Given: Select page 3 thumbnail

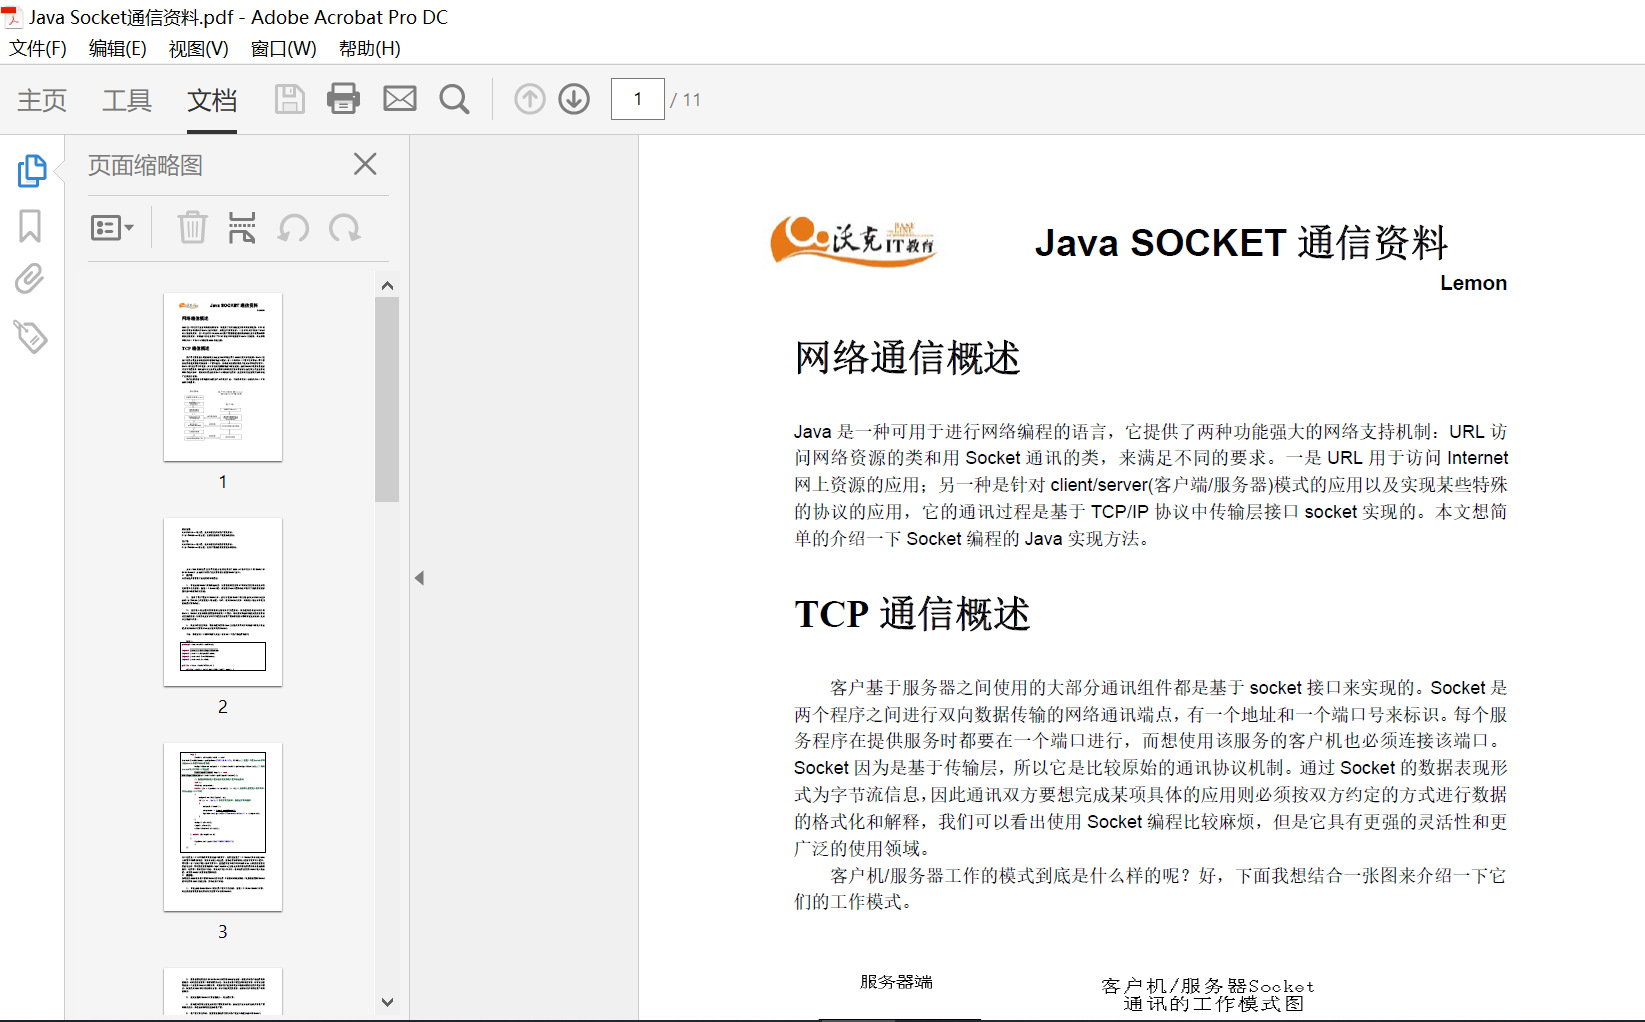Looking at the screenshot, I should (223, 827).
